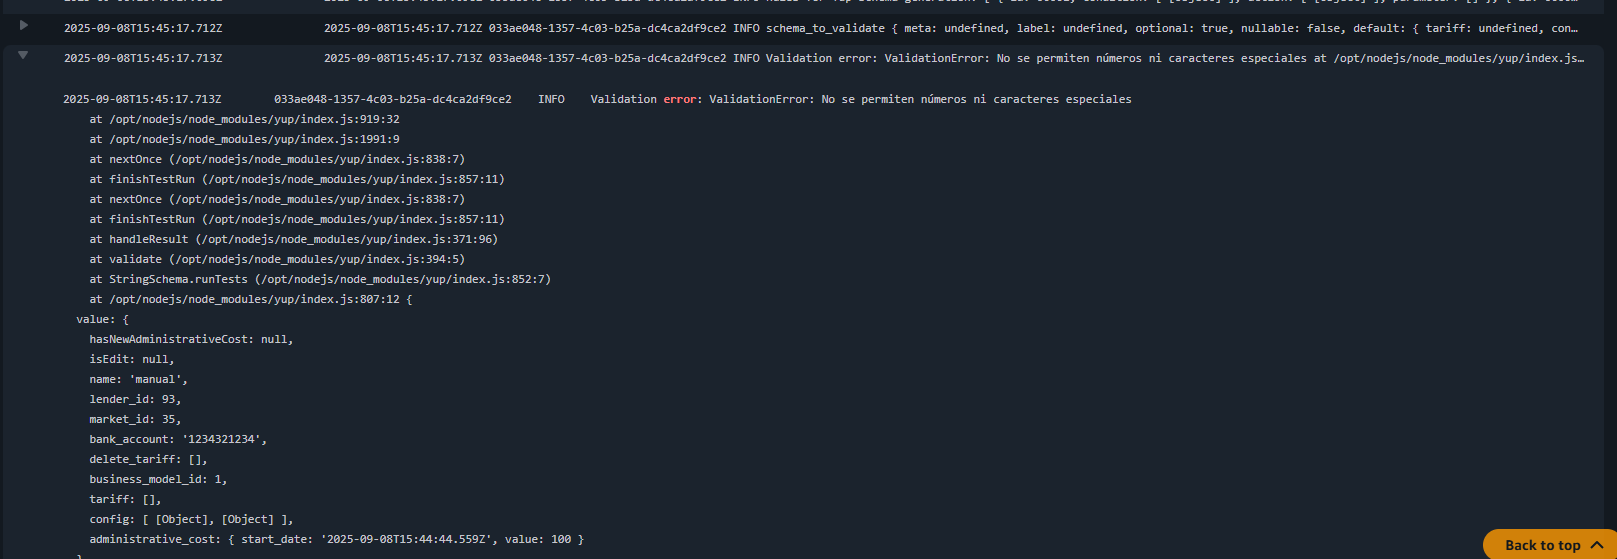Expand the 15:45:17.712Z log entry arrow
Screen dimensions: 1617x559
[23, 25]
